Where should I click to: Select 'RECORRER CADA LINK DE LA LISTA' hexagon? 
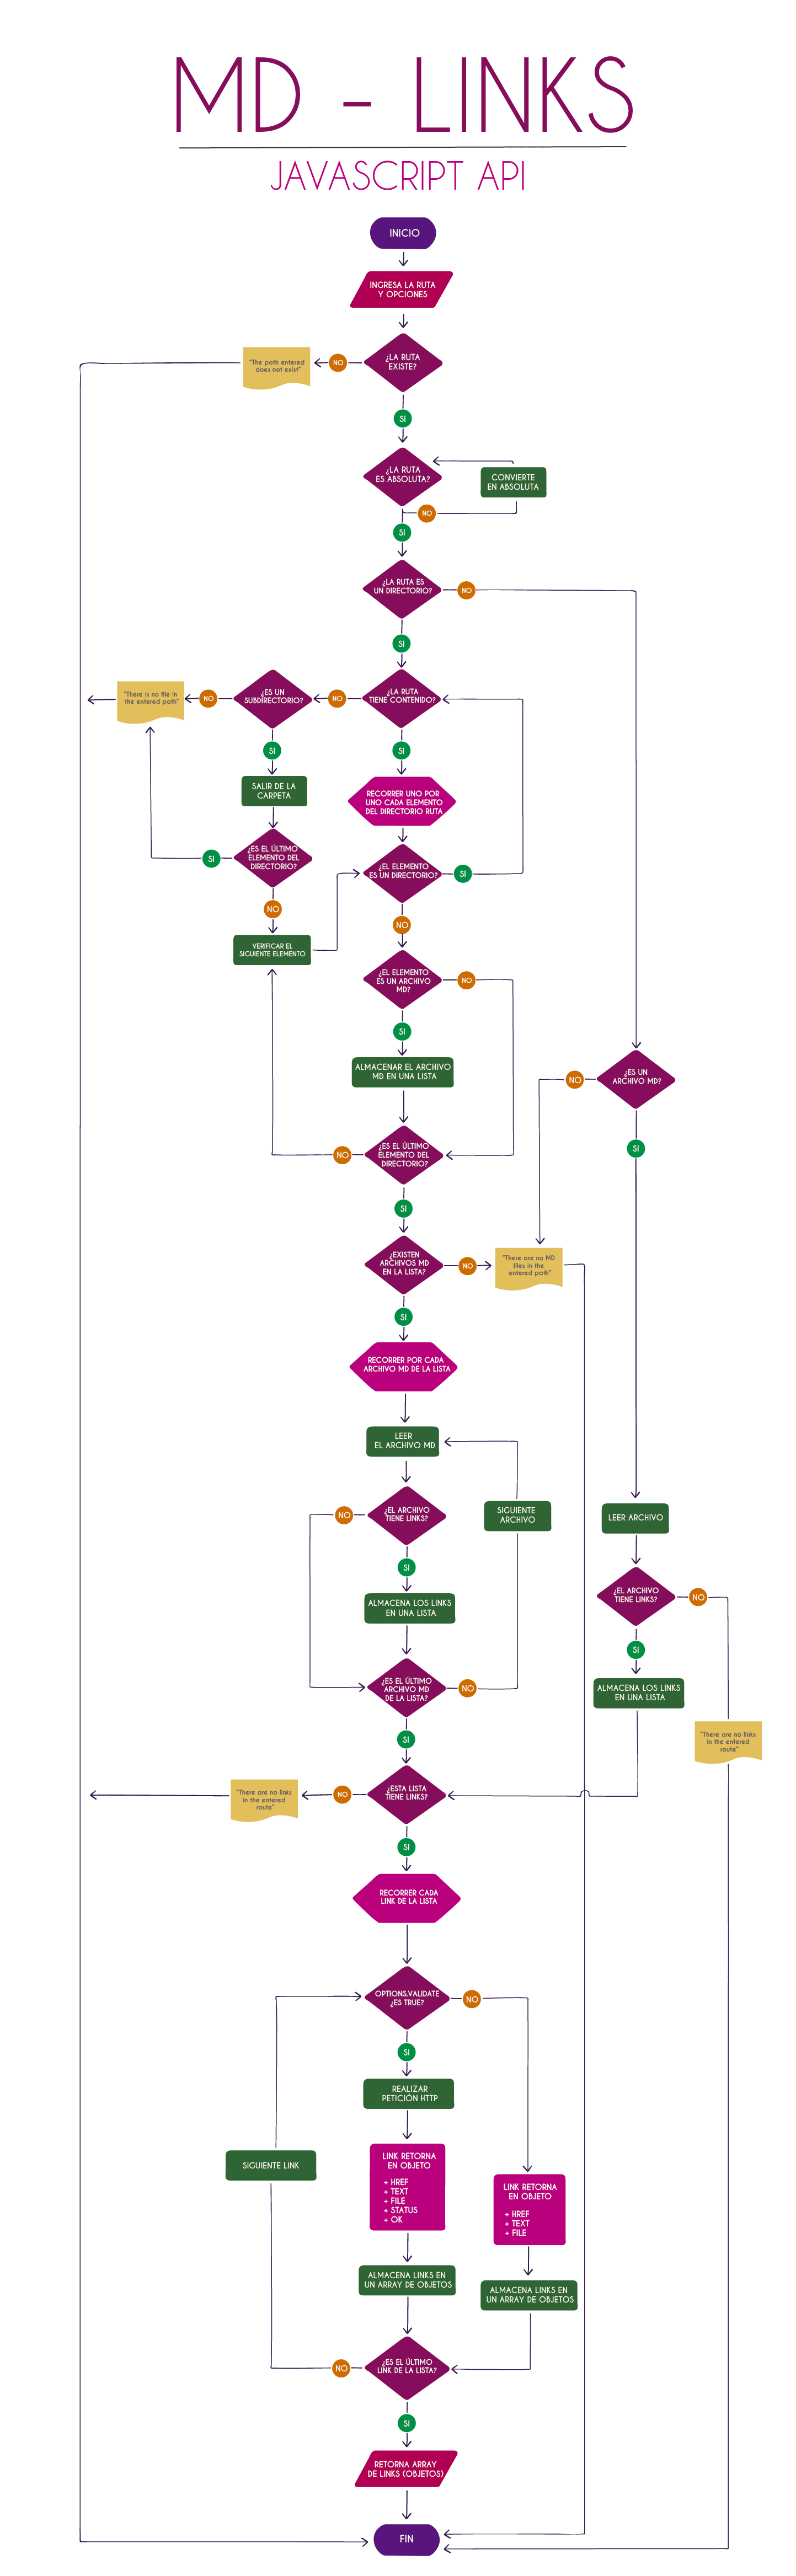[x=406, y=1897]
